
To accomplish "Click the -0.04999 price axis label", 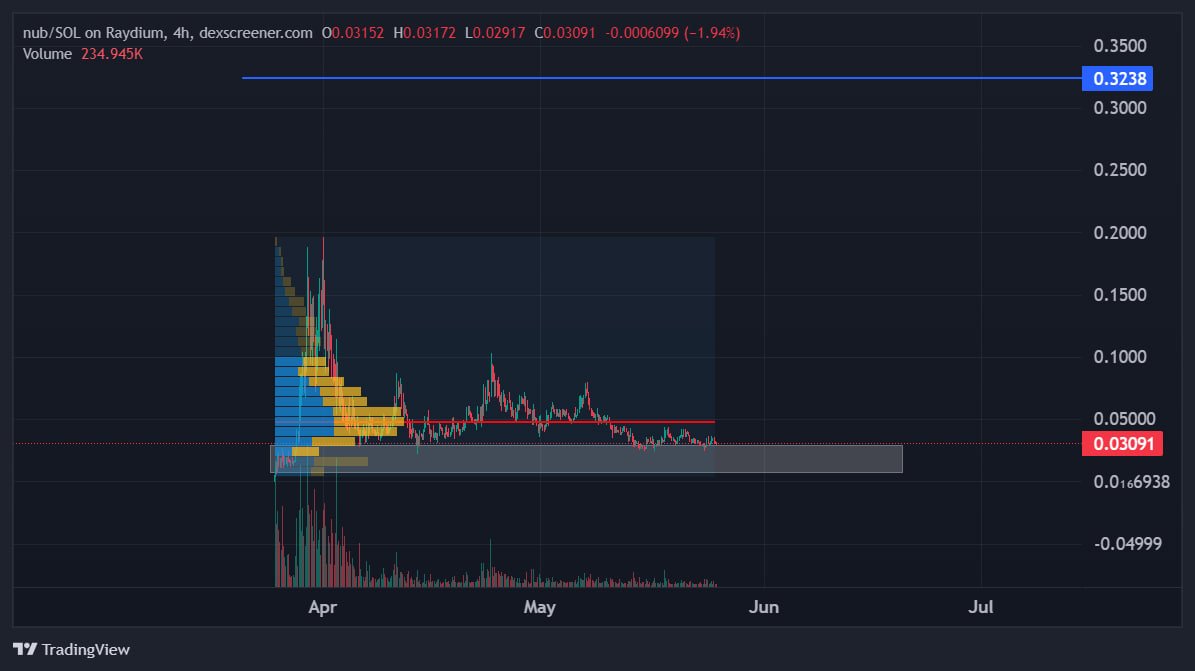I will coord(1128,544).
